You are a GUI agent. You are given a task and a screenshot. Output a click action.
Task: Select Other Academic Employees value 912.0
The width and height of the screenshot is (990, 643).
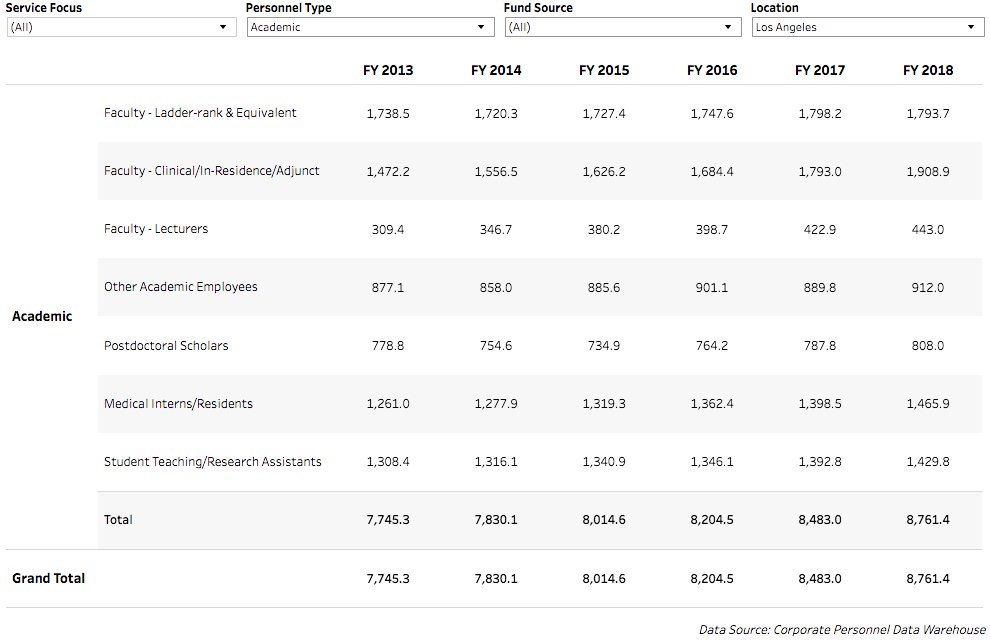tap(927, 288)
